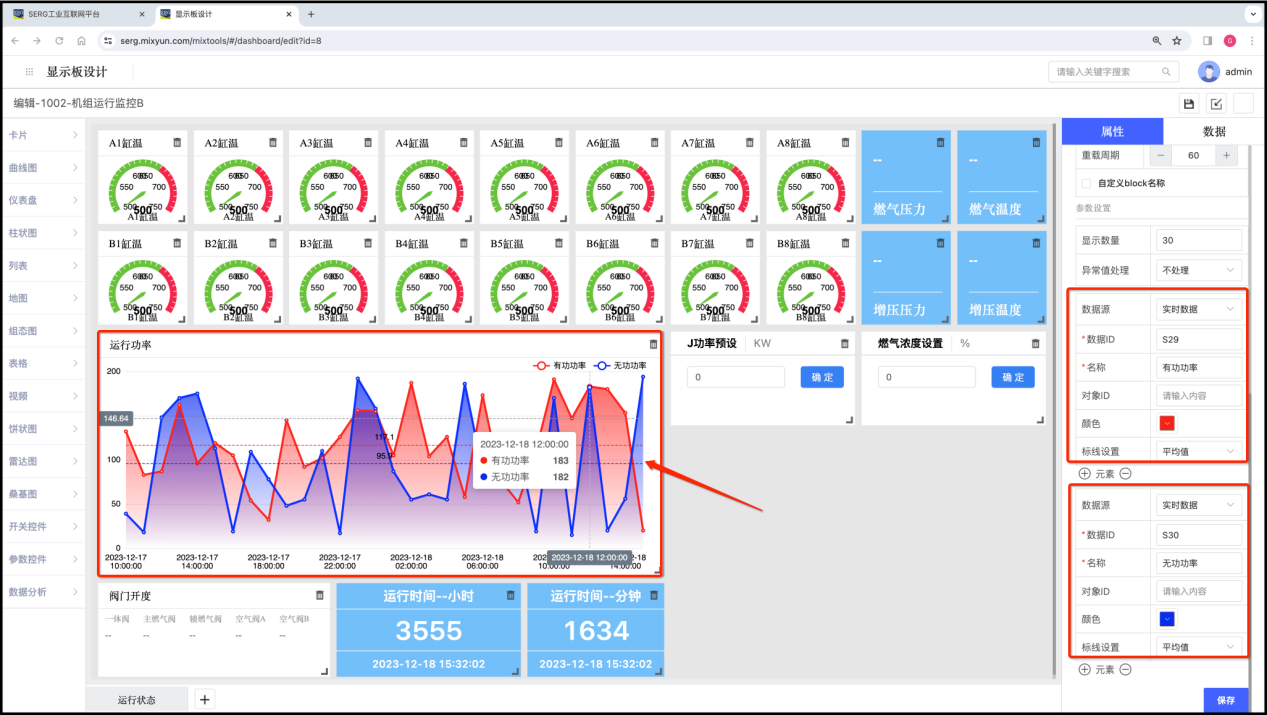Delete the 运行时间--小时 card
1267x715 pixels.
pyautogui.click(x=511, y=595)
